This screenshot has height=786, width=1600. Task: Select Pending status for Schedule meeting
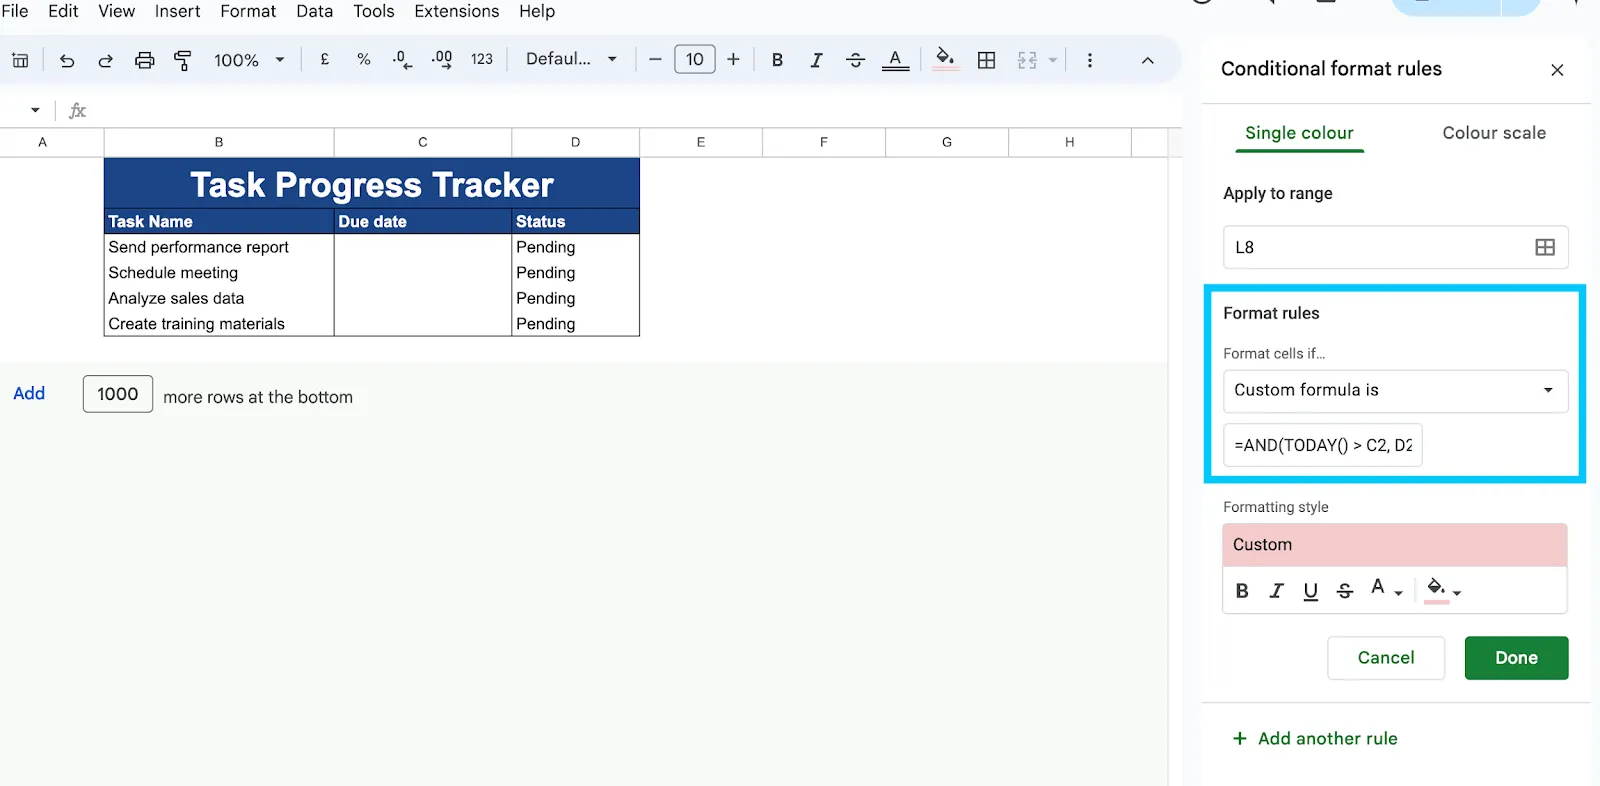click(x=575, y=273)
